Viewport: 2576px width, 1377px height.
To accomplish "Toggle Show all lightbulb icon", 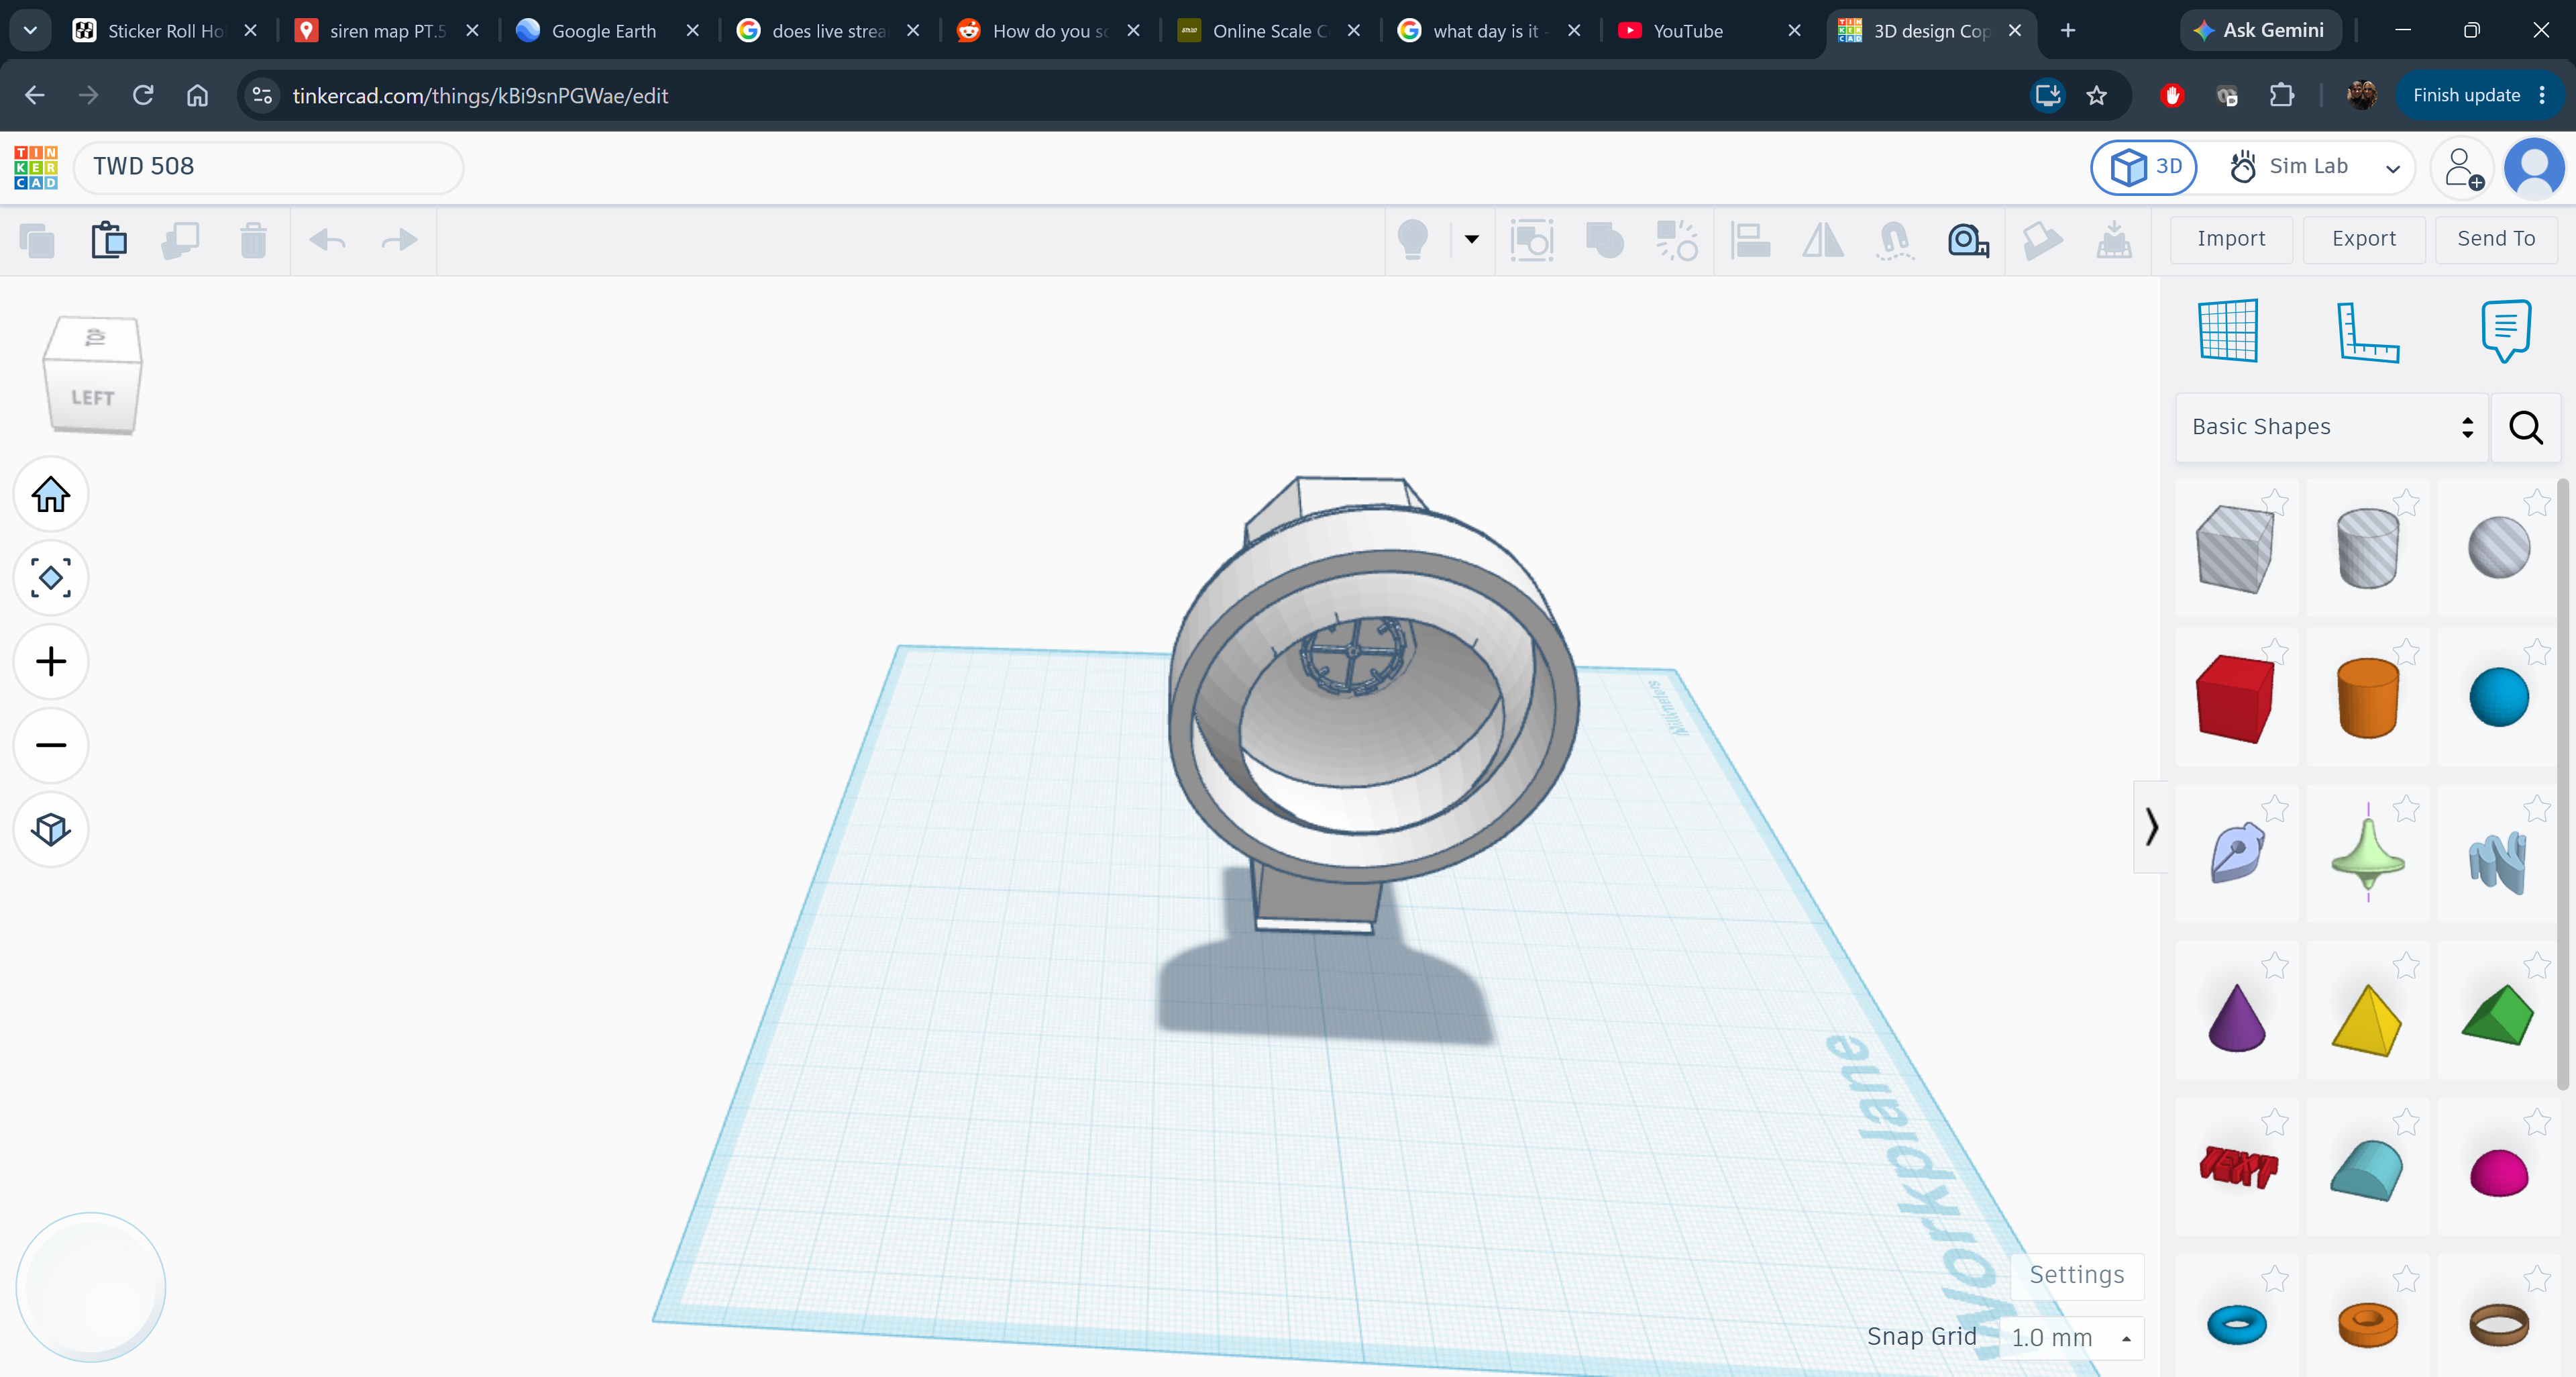I will pos(1412,240).
